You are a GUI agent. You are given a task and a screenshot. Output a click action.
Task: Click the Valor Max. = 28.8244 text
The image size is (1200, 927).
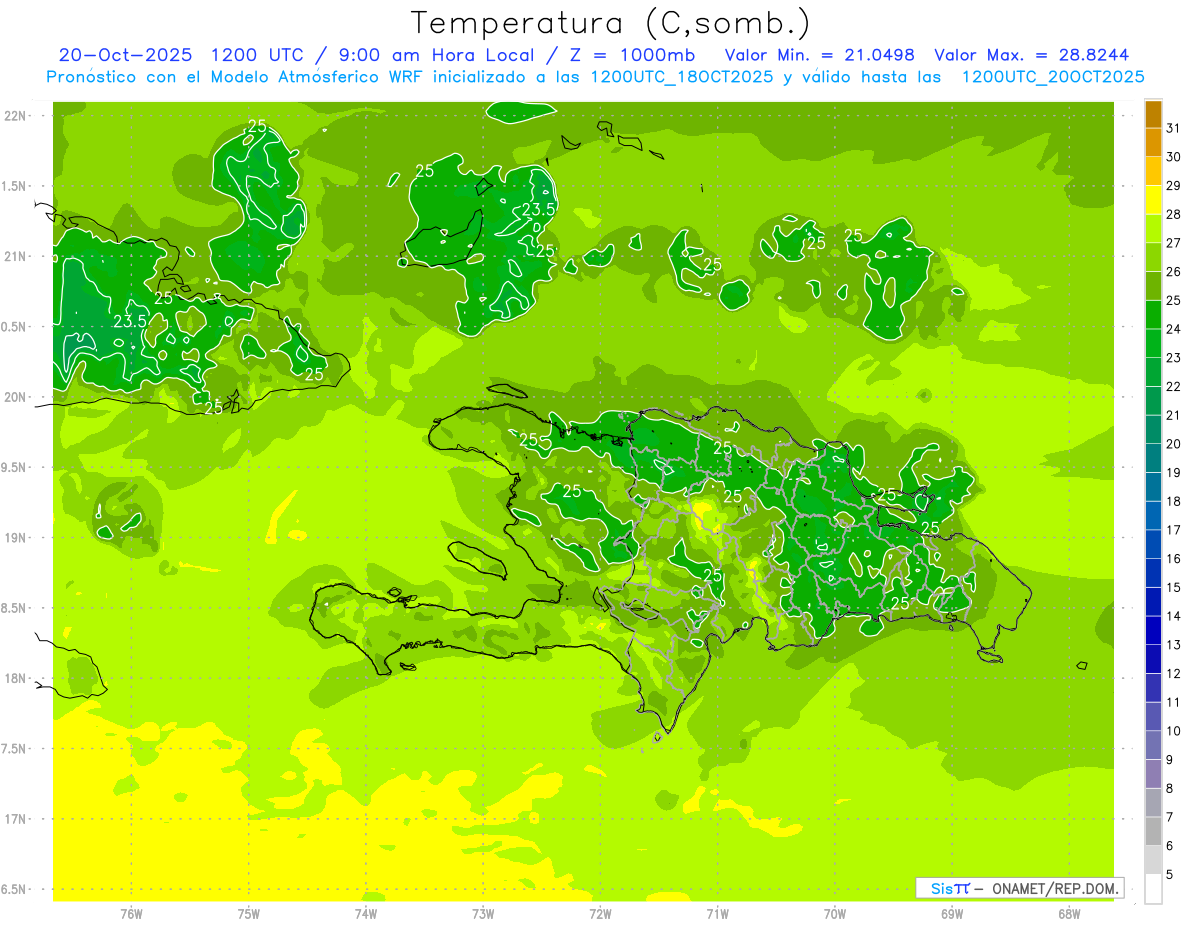tap(1031, 55)
